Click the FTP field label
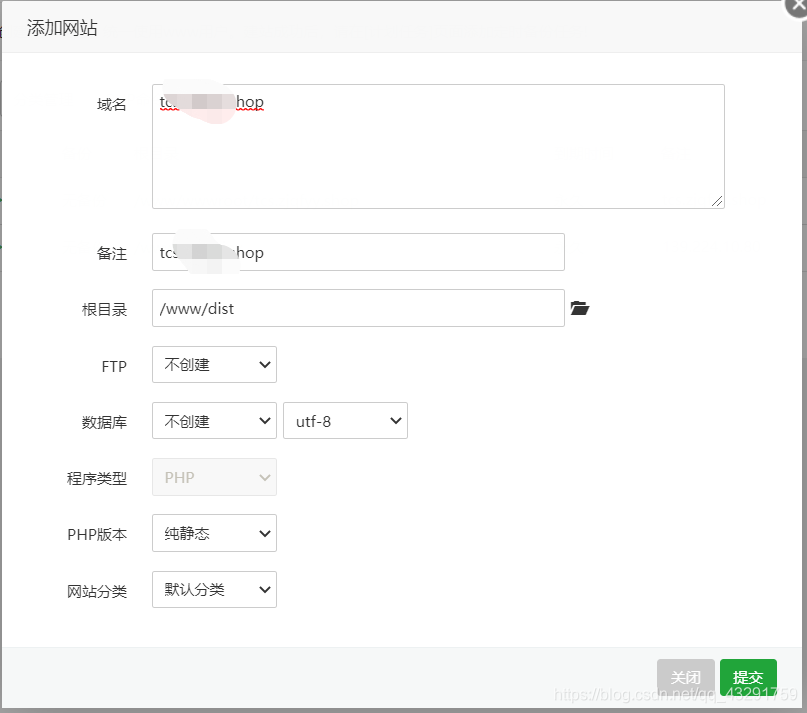Screen dimensions: 807x713 tap(115, 366)
